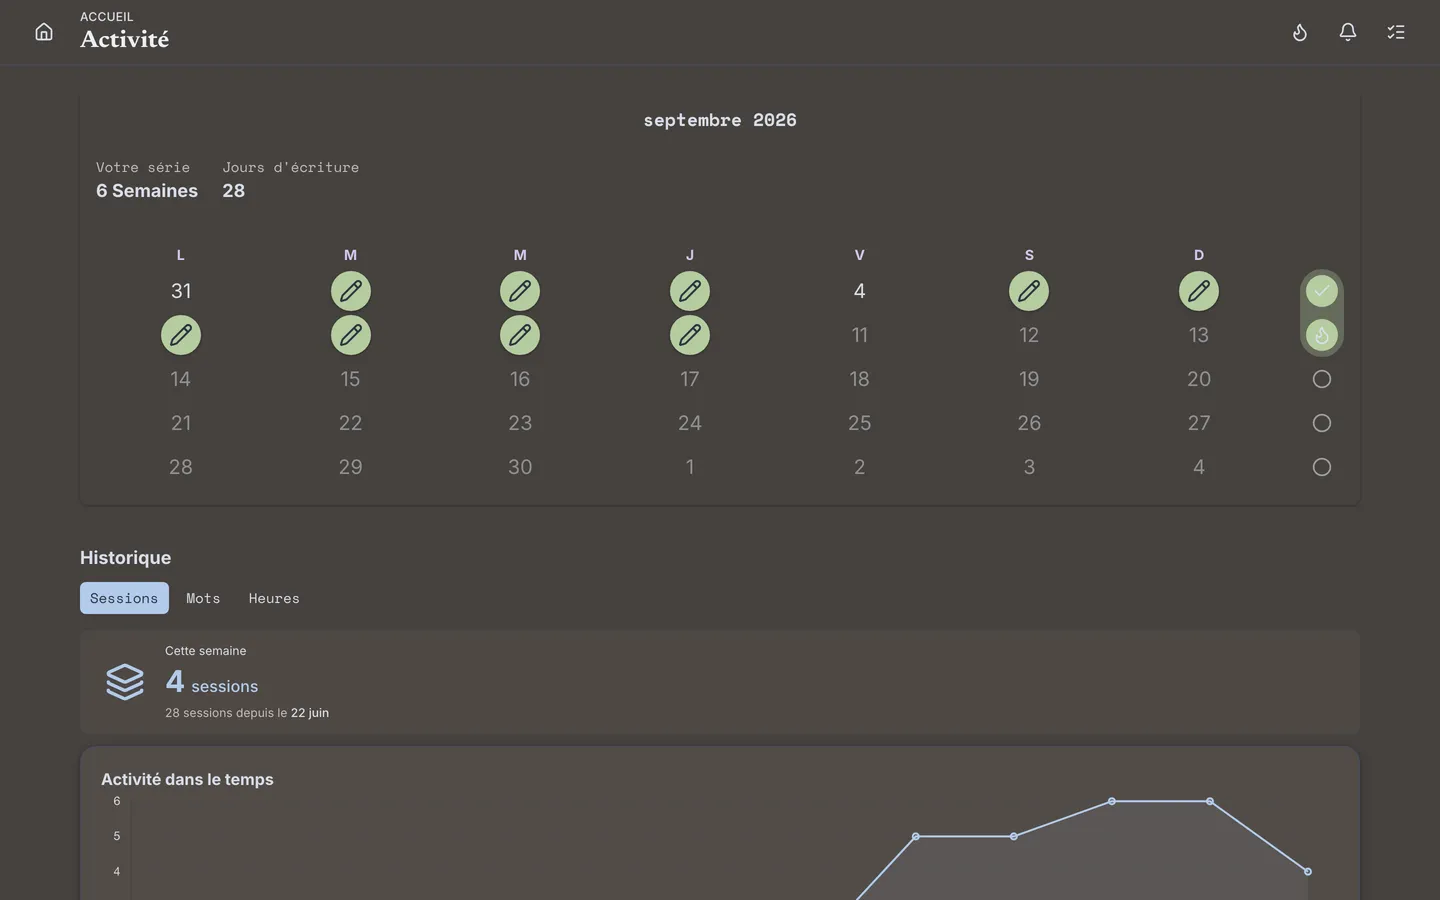Select day 14 in the calendar
1440x900 pixels.
181,379
